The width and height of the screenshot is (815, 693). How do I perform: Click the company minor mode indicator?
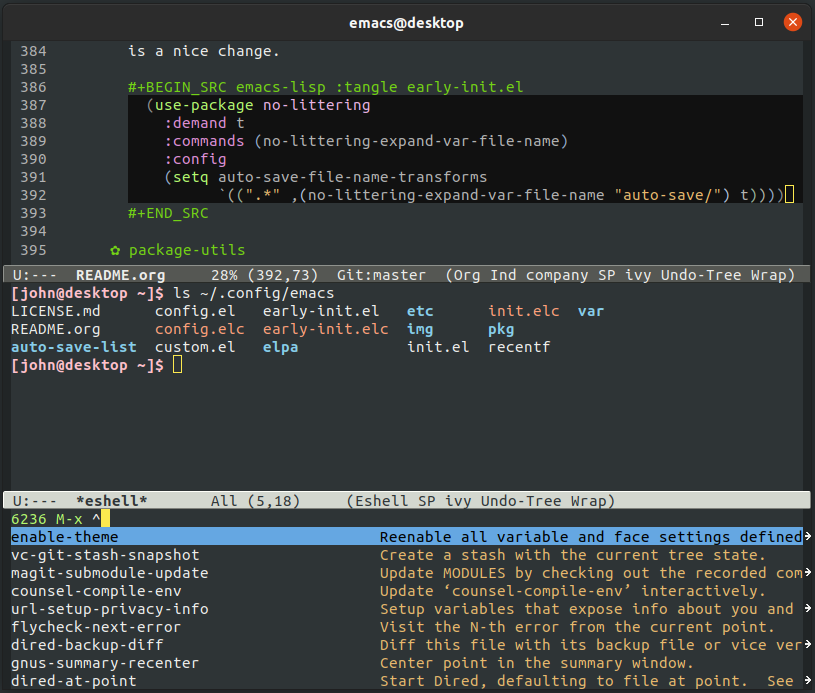(x=557, y=275)
